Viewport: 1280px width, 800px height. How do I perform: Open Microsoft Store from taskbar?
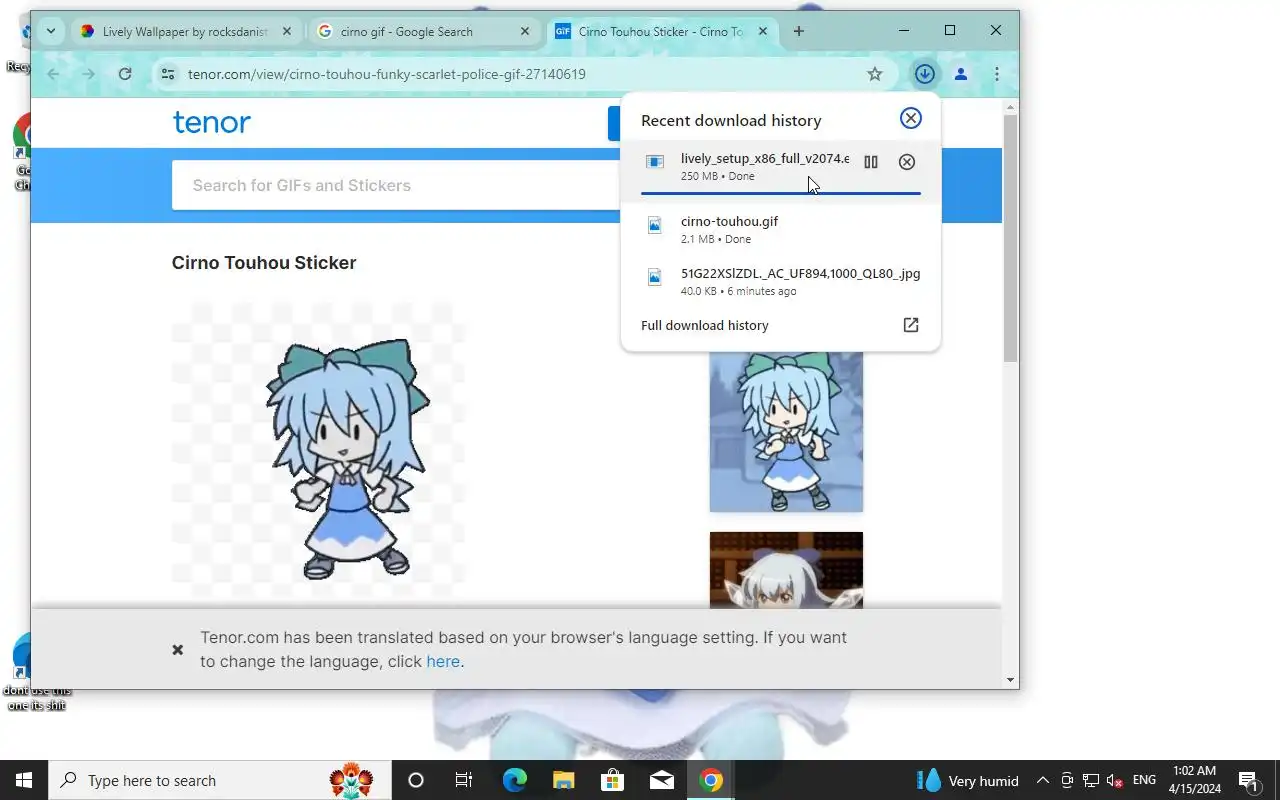pyautogui.click(x=612, y=780)
